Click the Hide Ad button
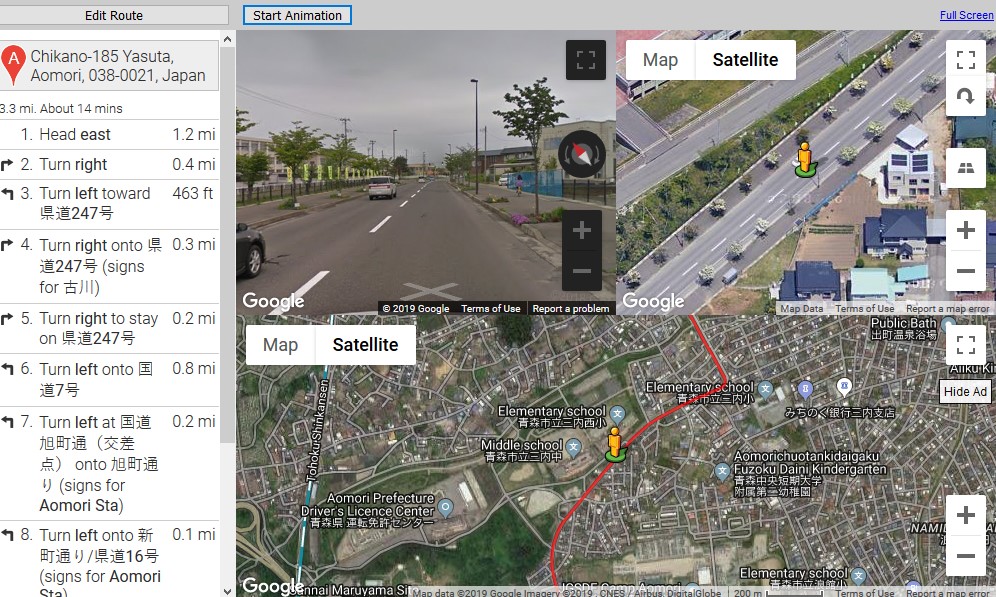 pos(965,391)
